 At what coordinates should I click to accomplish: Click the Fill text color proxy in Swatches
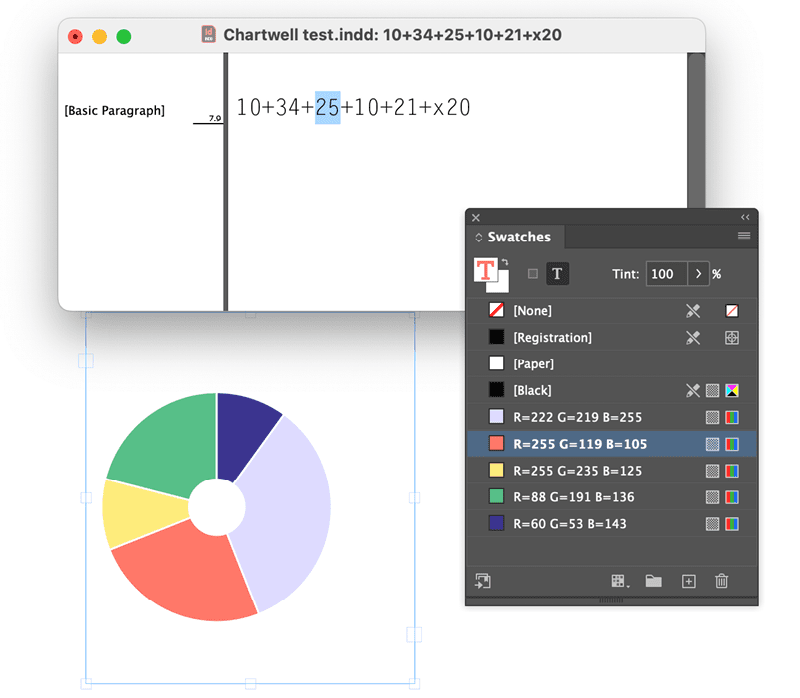485,269
